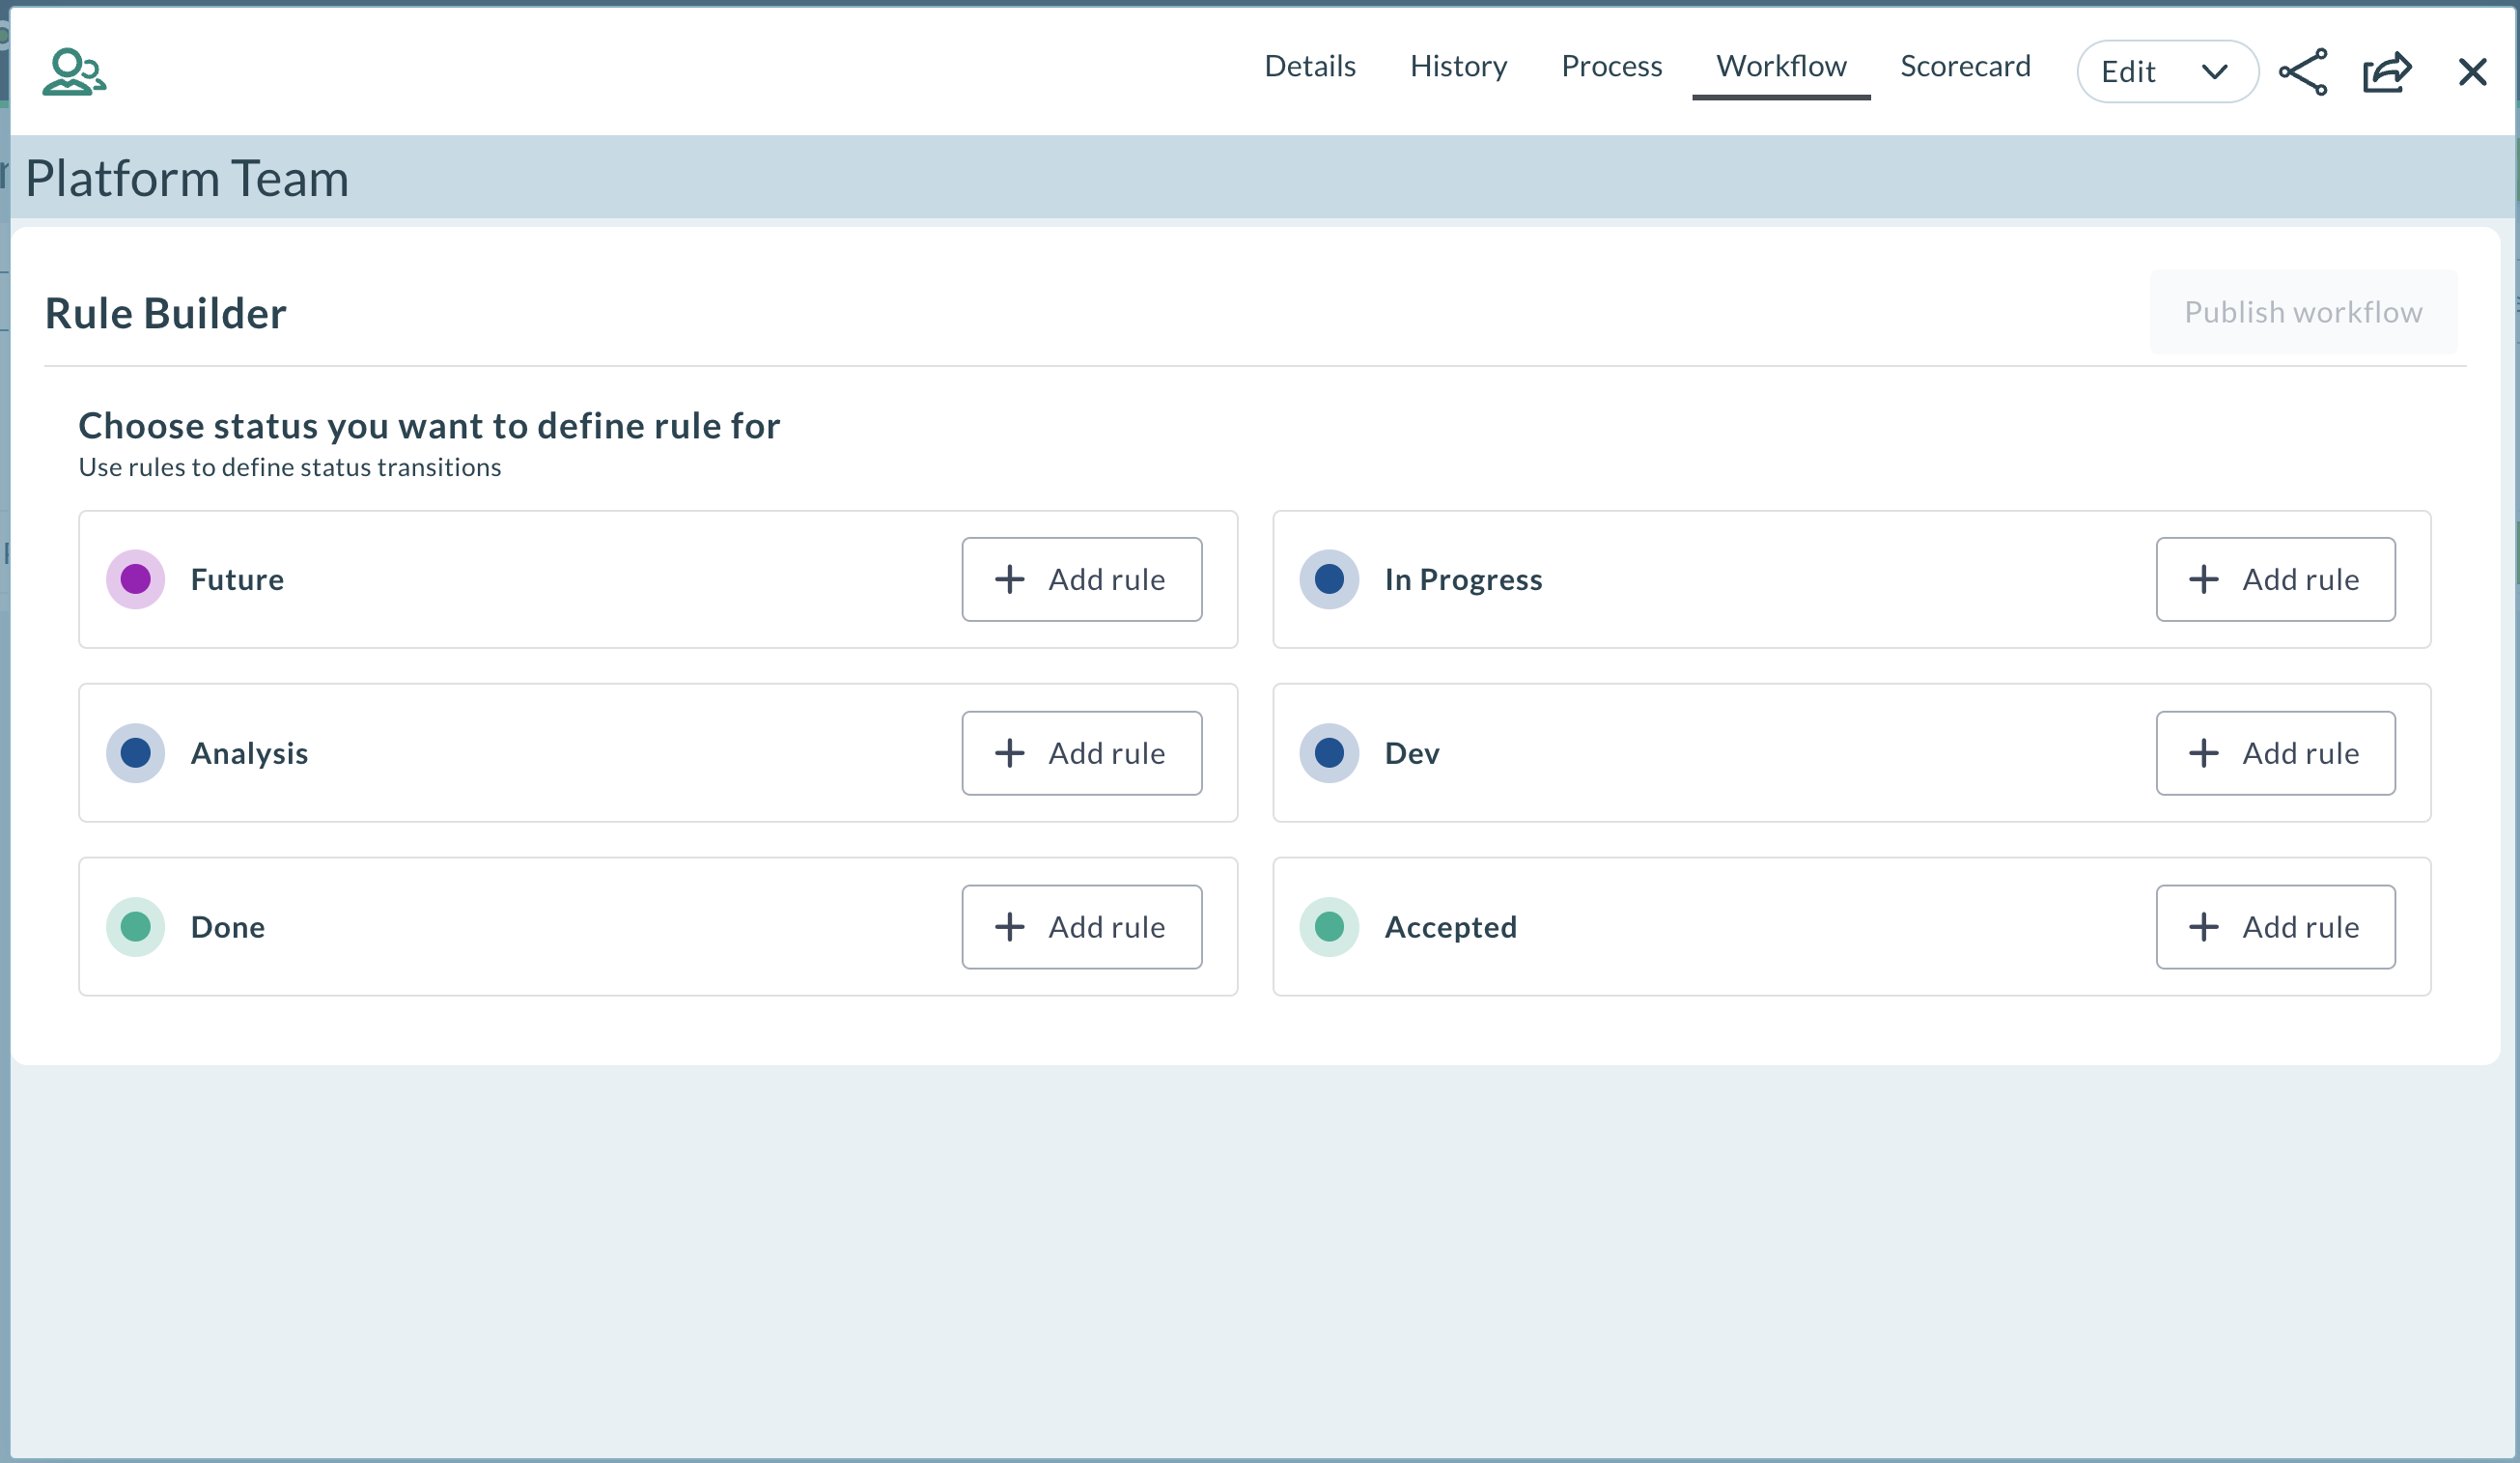Click 'Choose status you want to define rule for'

pyautogui.click(x=429, y=426)
